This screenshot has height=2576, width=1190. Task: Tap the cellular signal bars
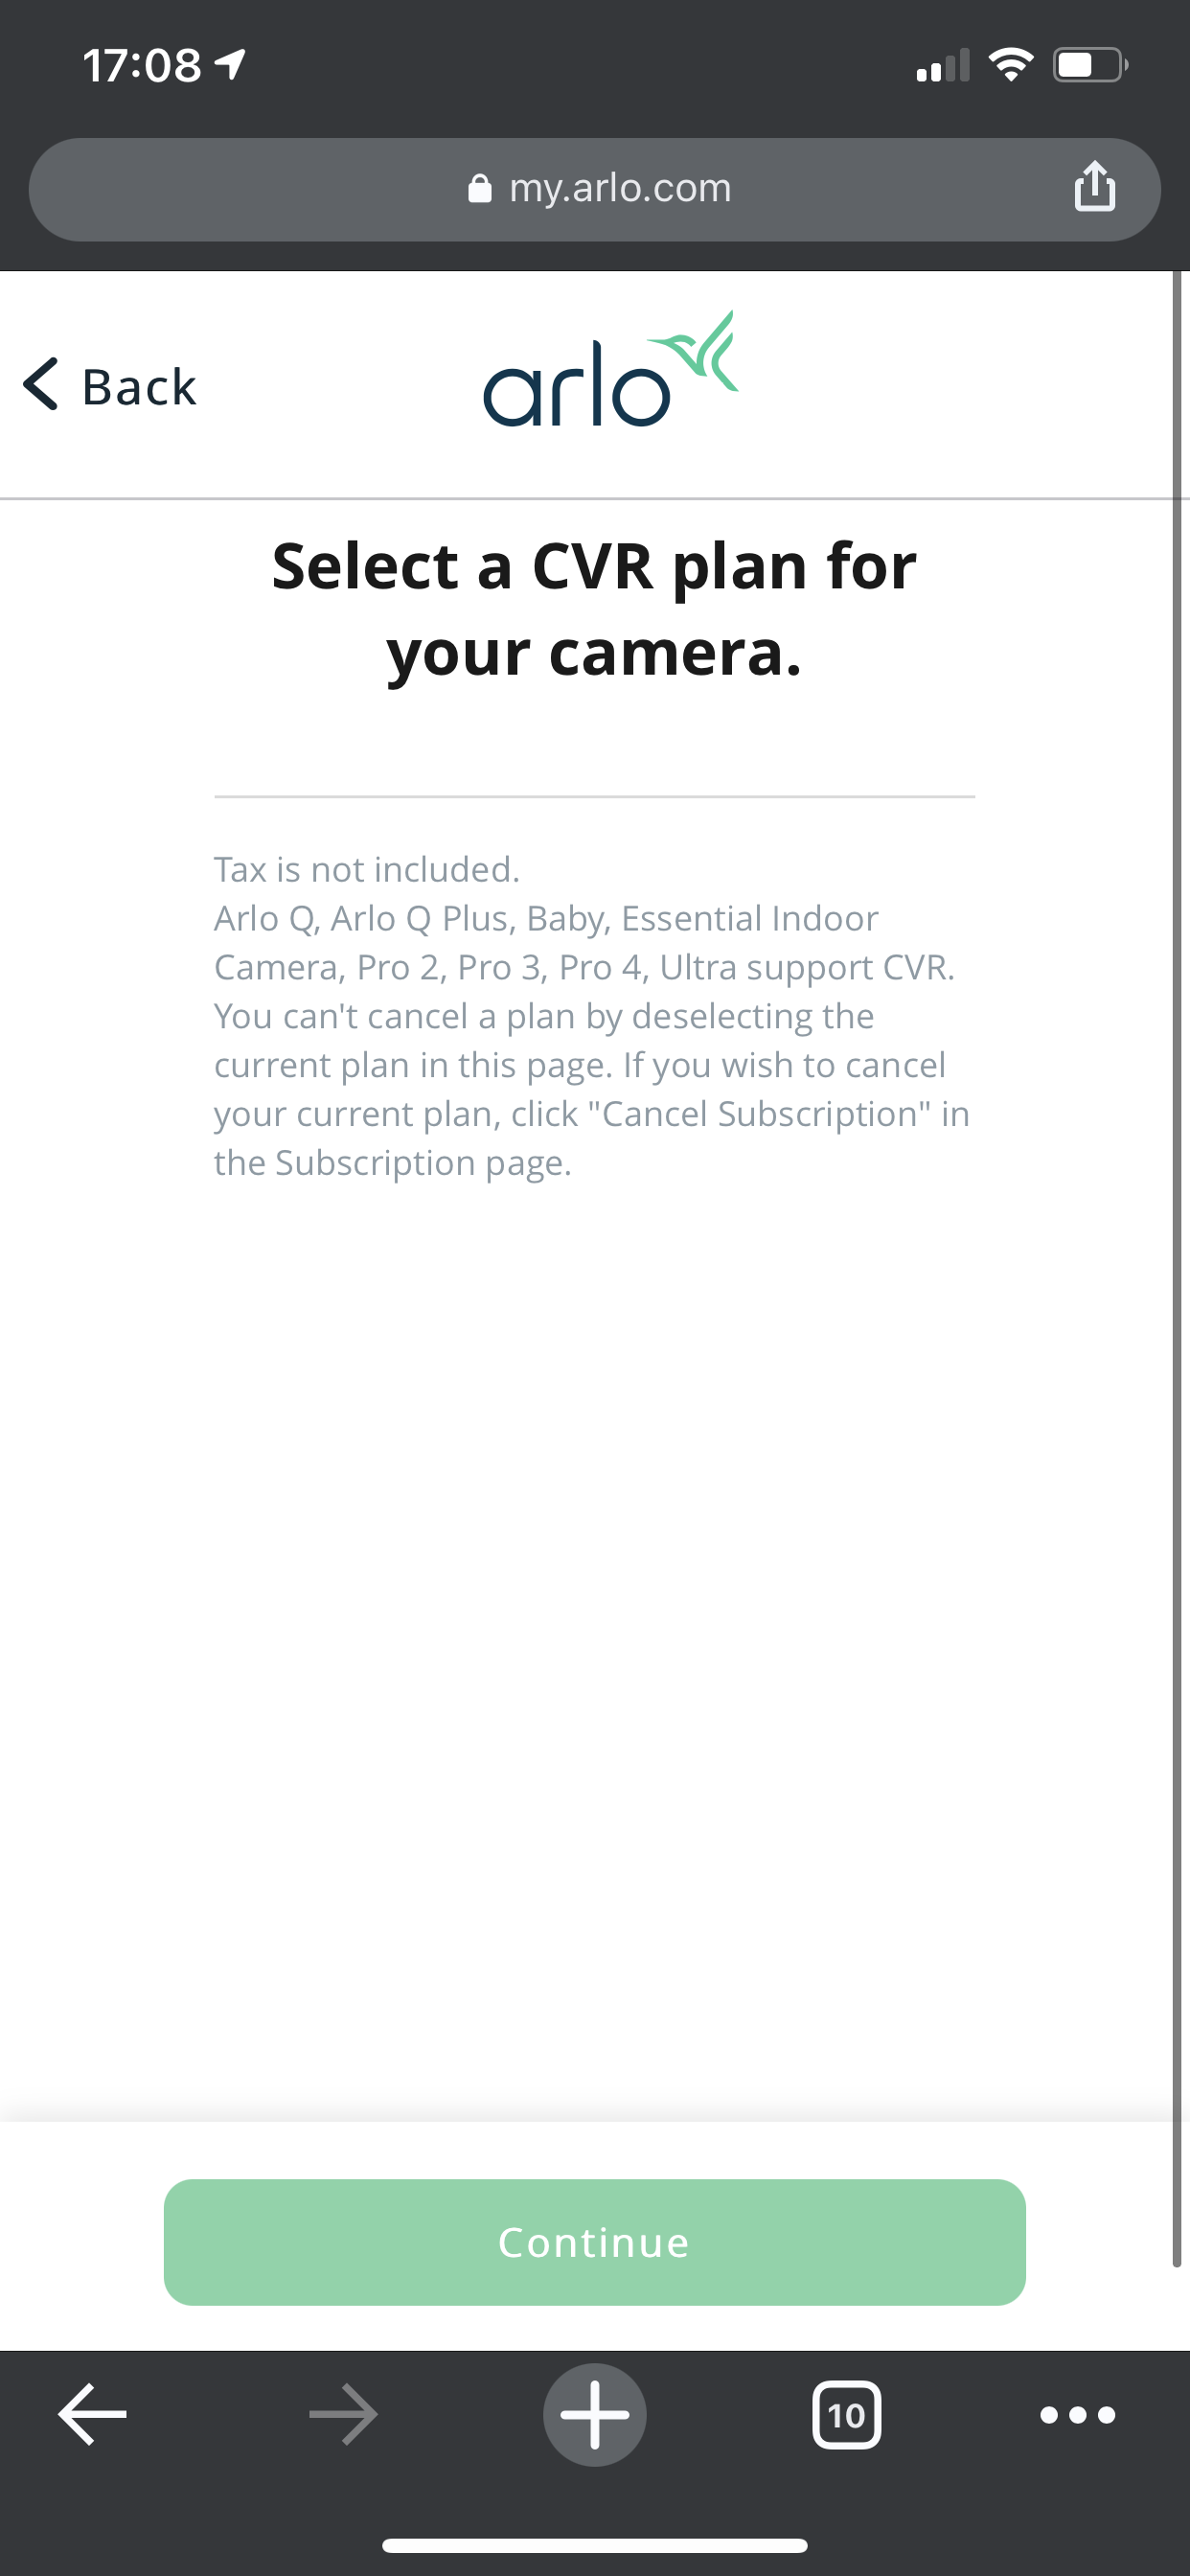(943, 65)
